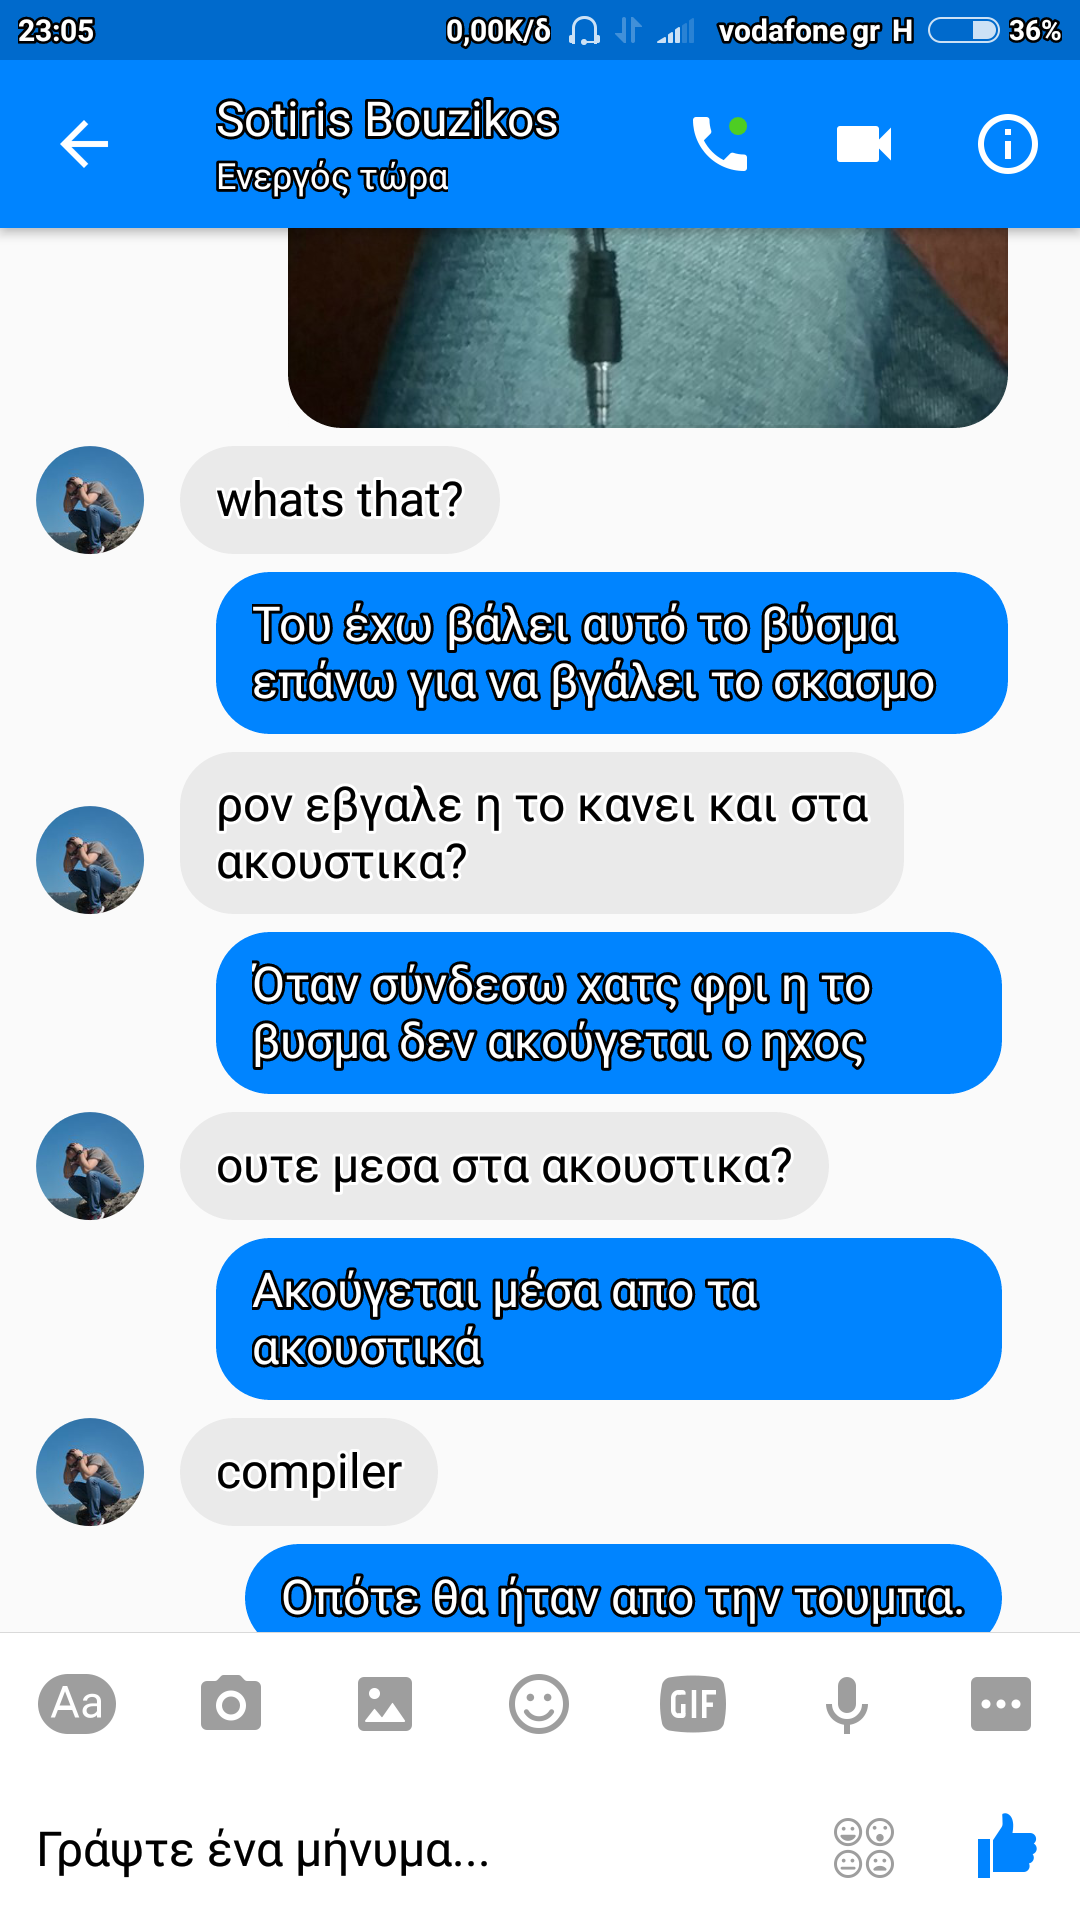
Task: Select the Aa text keyboard button
Action: click(x=77, y=1703)
